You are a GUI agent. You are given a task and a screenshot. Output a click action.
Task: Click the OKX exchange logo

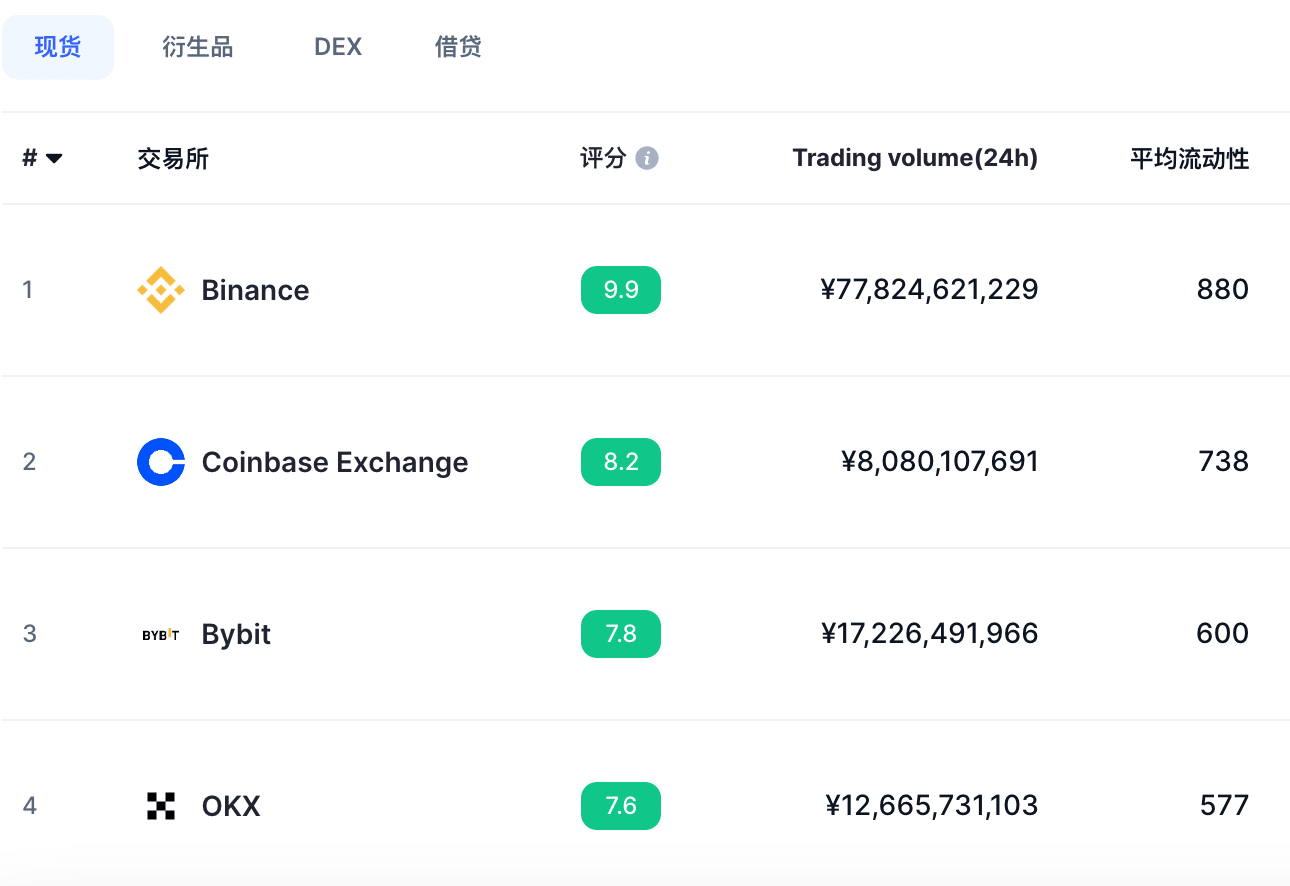pos(162,806)
